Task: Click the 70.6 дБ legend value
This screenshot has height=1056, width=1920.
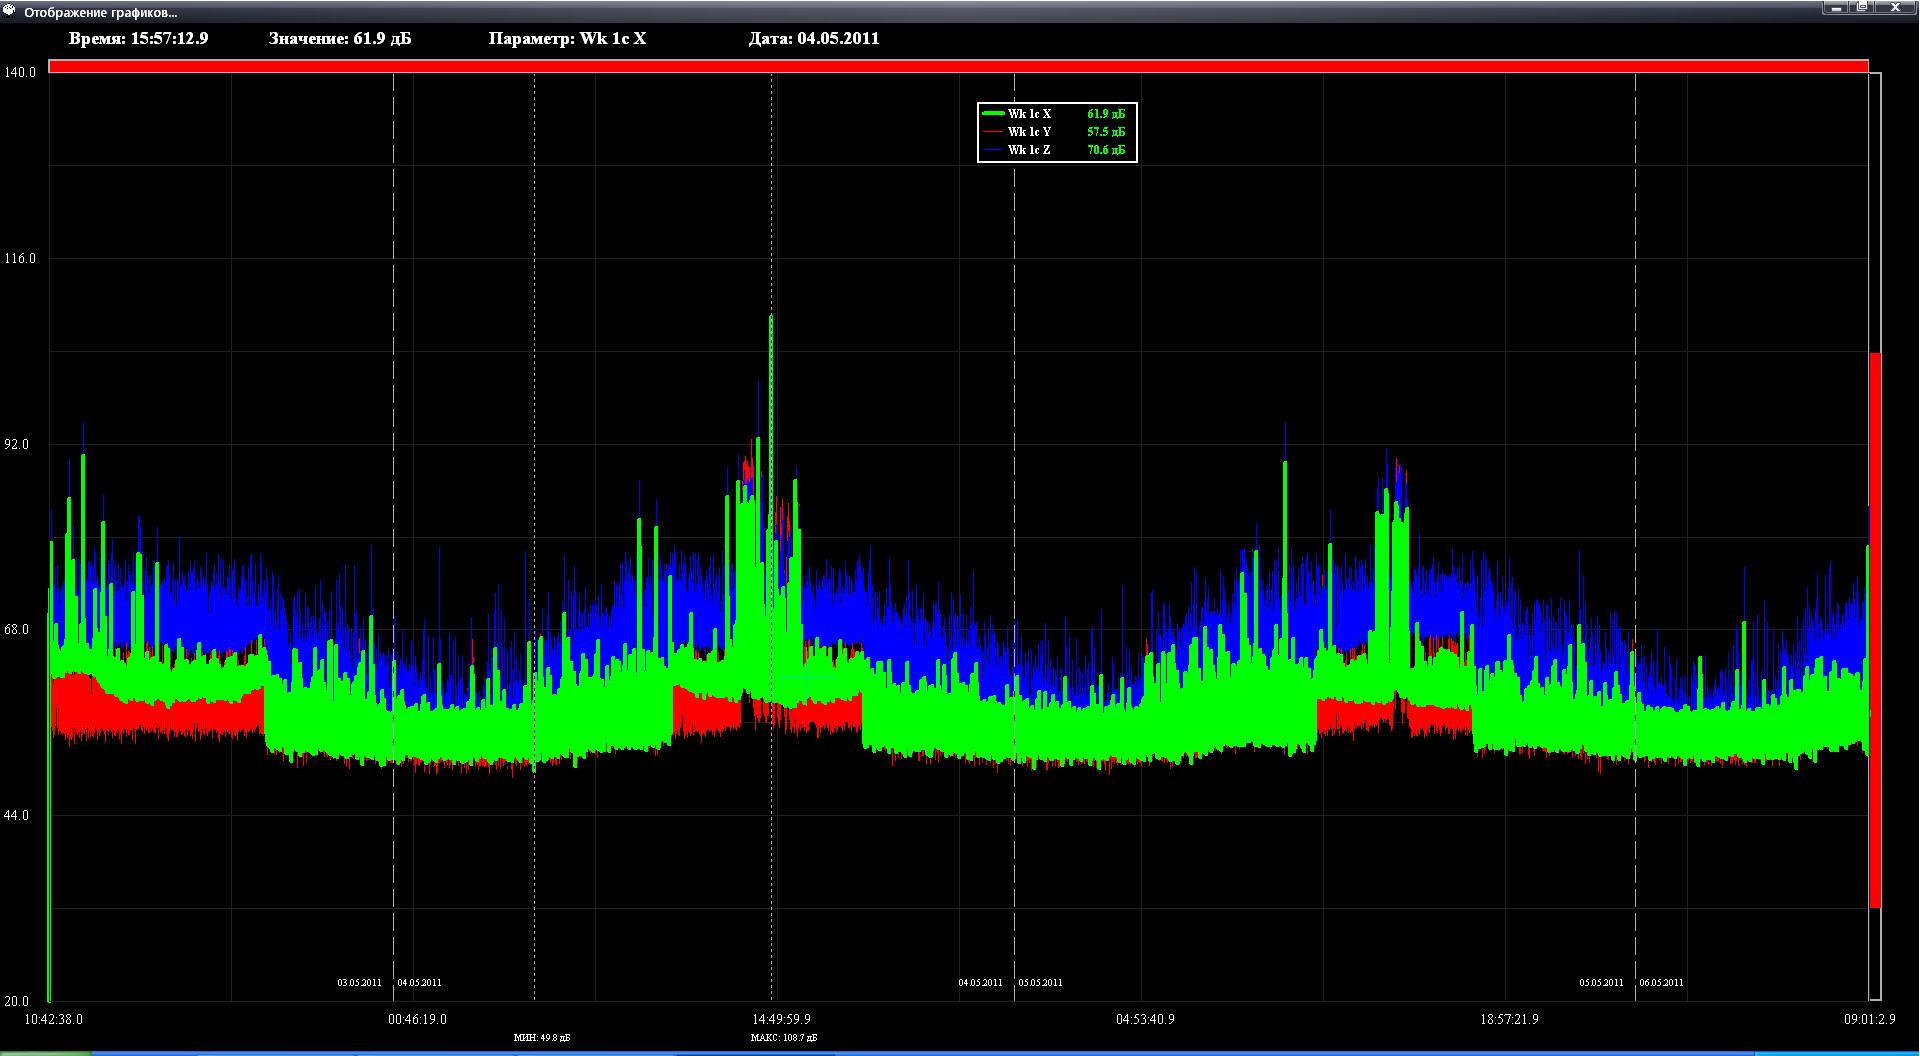Action: coord(1106,150)
